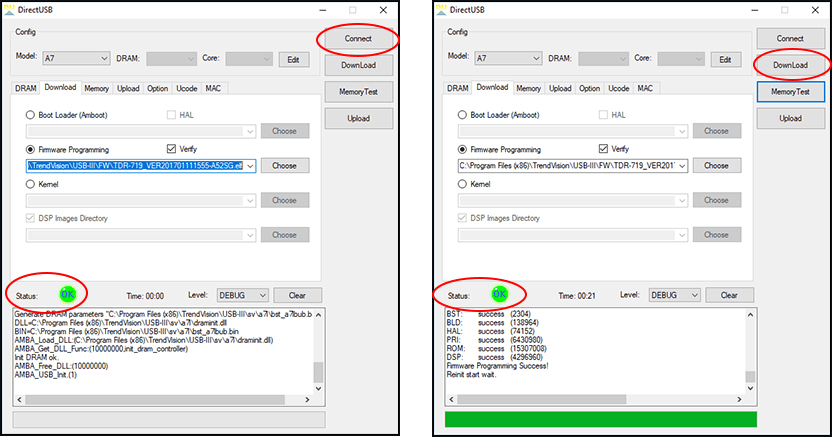
Task: Switch to the Memory tab in left window
Action: tap(96, 88)
